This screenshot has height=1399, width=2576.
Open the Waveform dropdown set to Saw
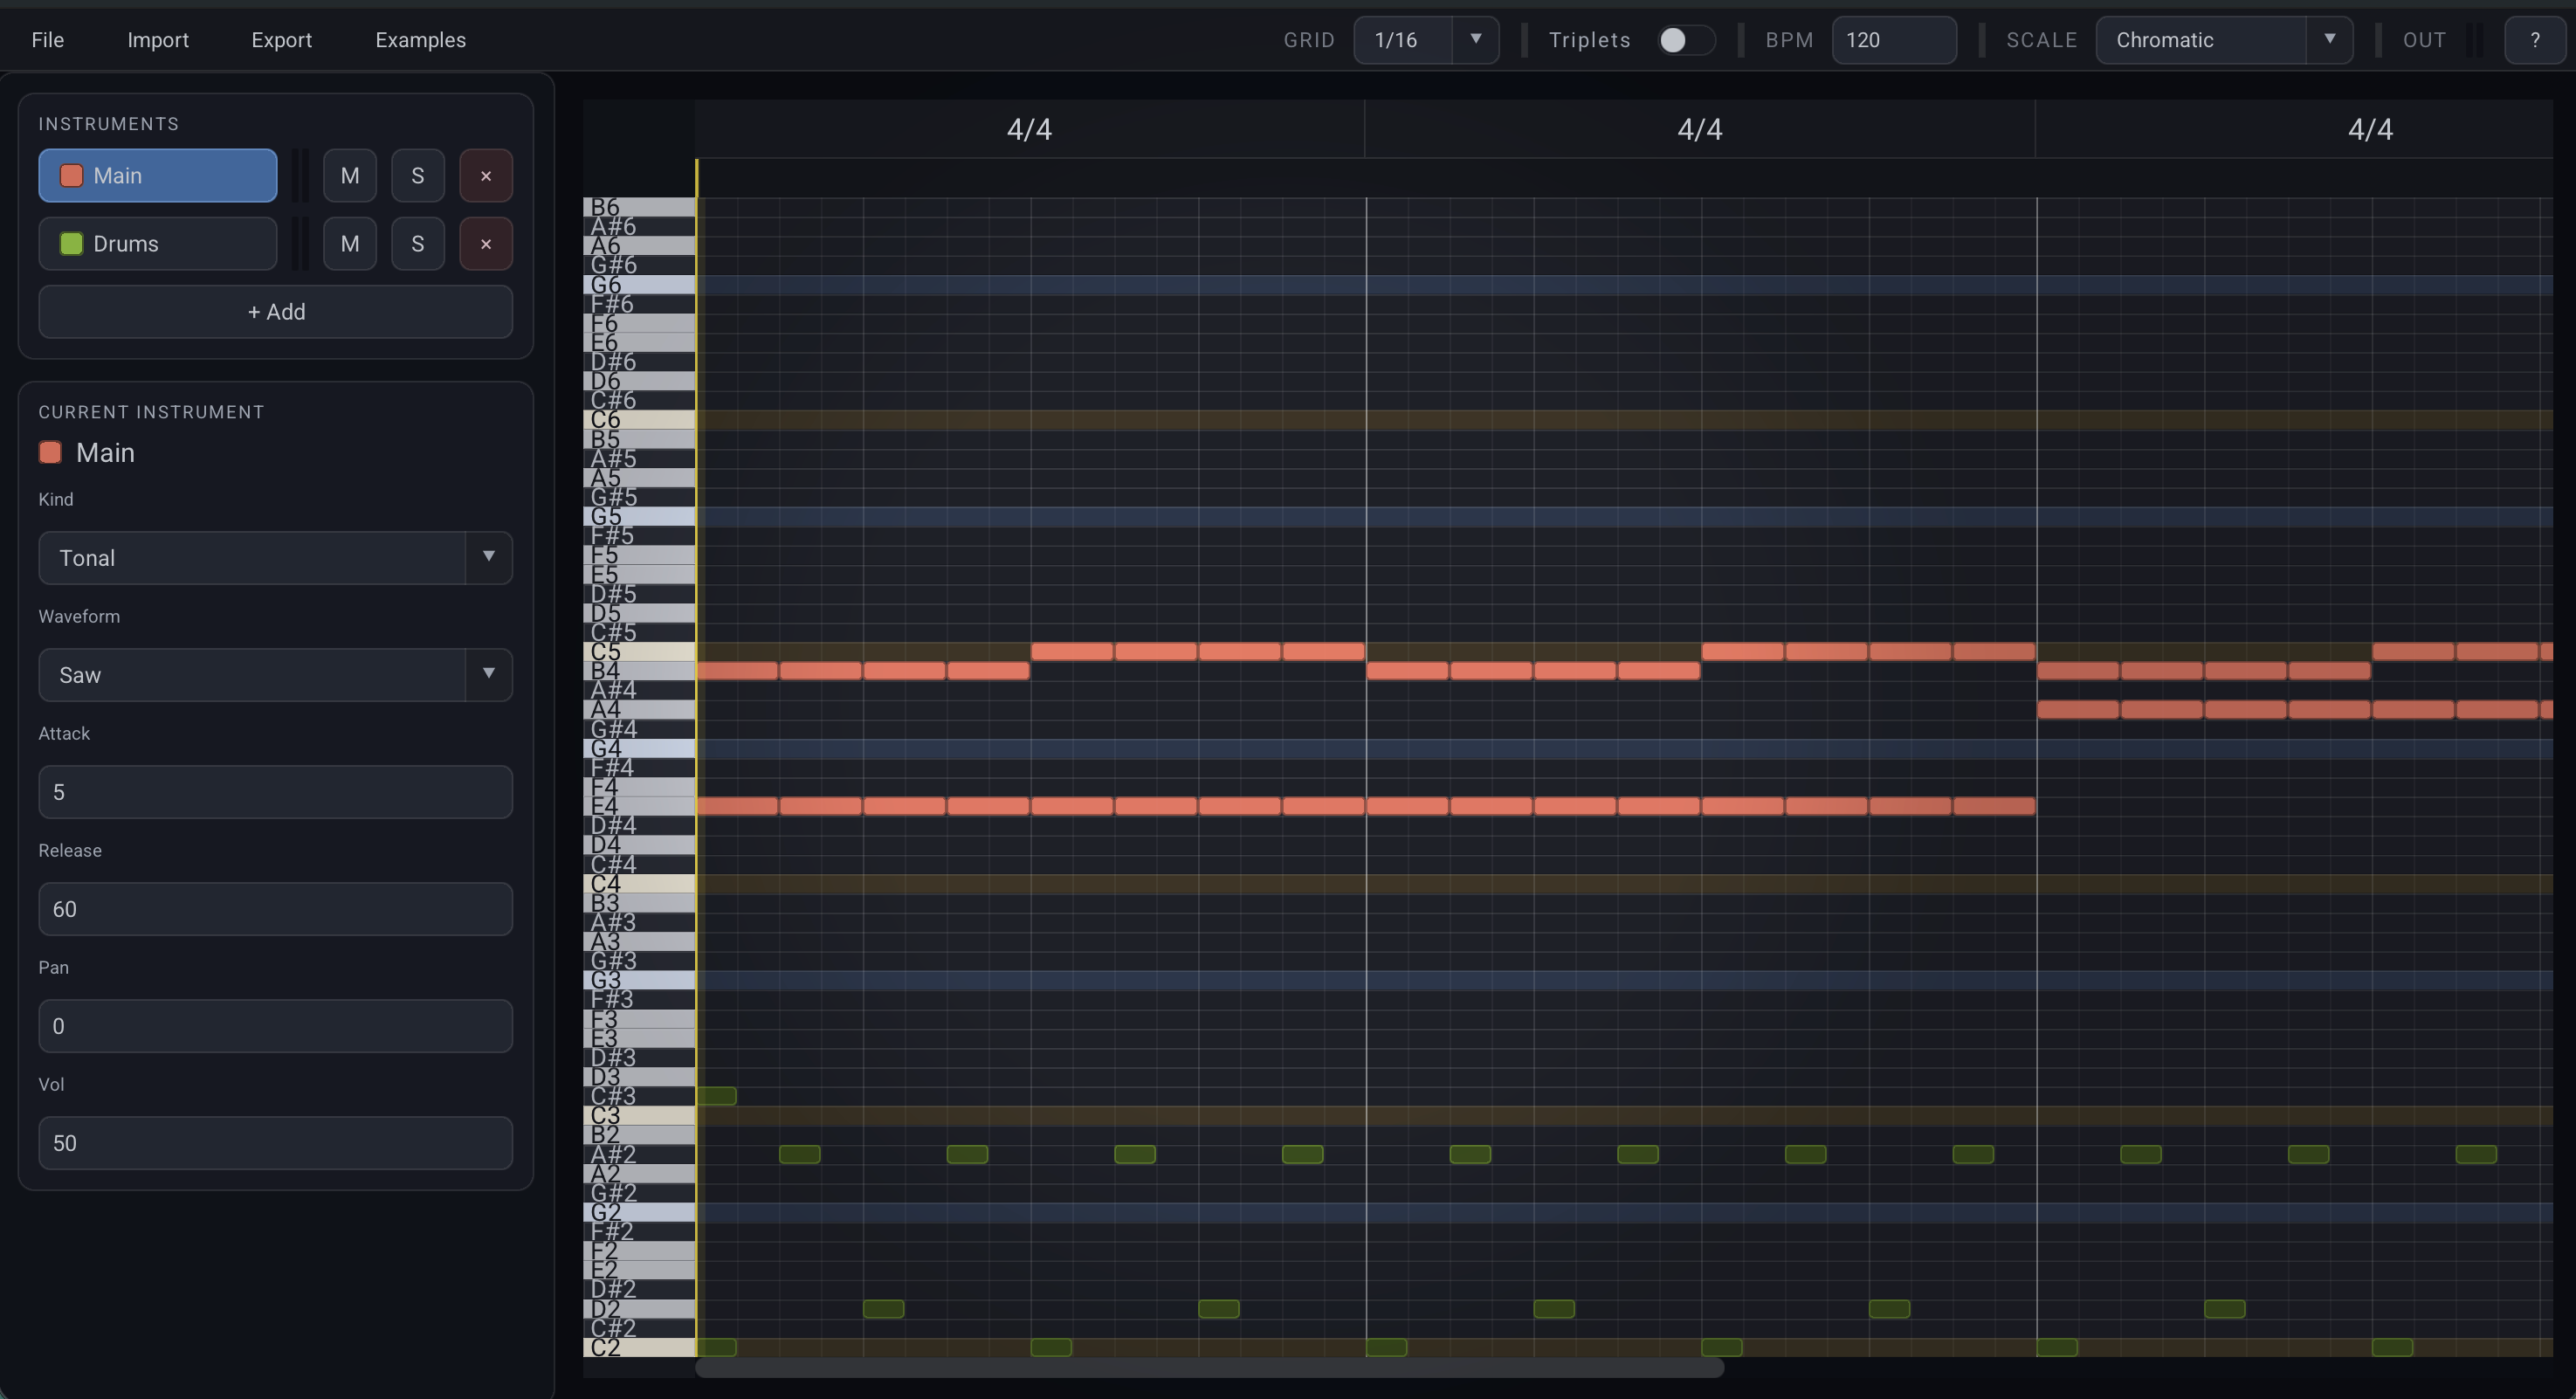[x=276, y=675]
